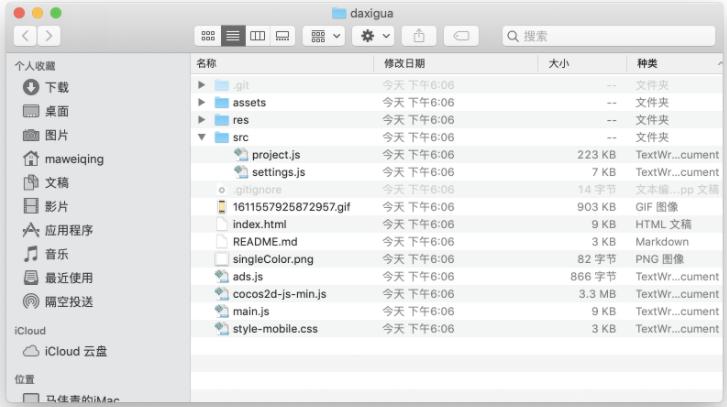Switch to gallery view mode
This screenshot has height=407, width=727.
(x=282, y=35)
